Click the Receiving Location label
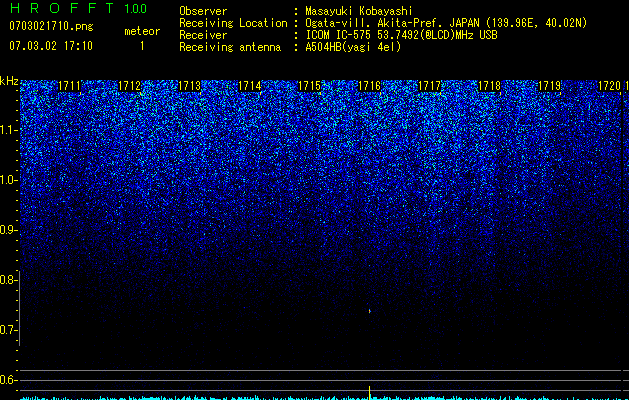Screen dimensions: 629x400 click(233, 23)
